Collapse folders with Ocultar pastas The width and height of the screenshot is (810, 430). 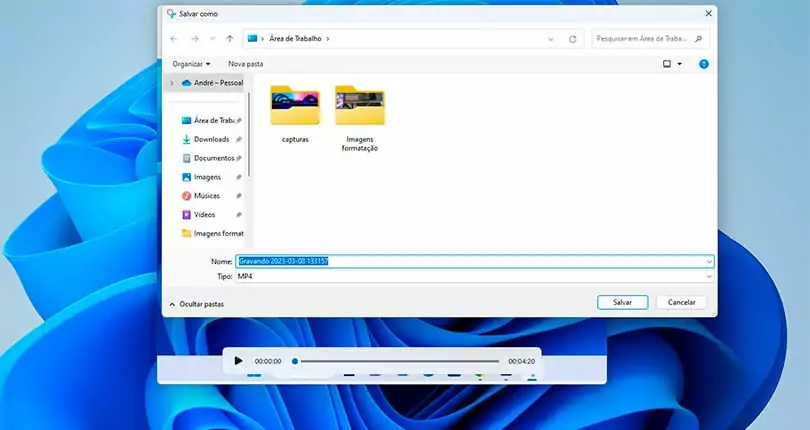196,304
